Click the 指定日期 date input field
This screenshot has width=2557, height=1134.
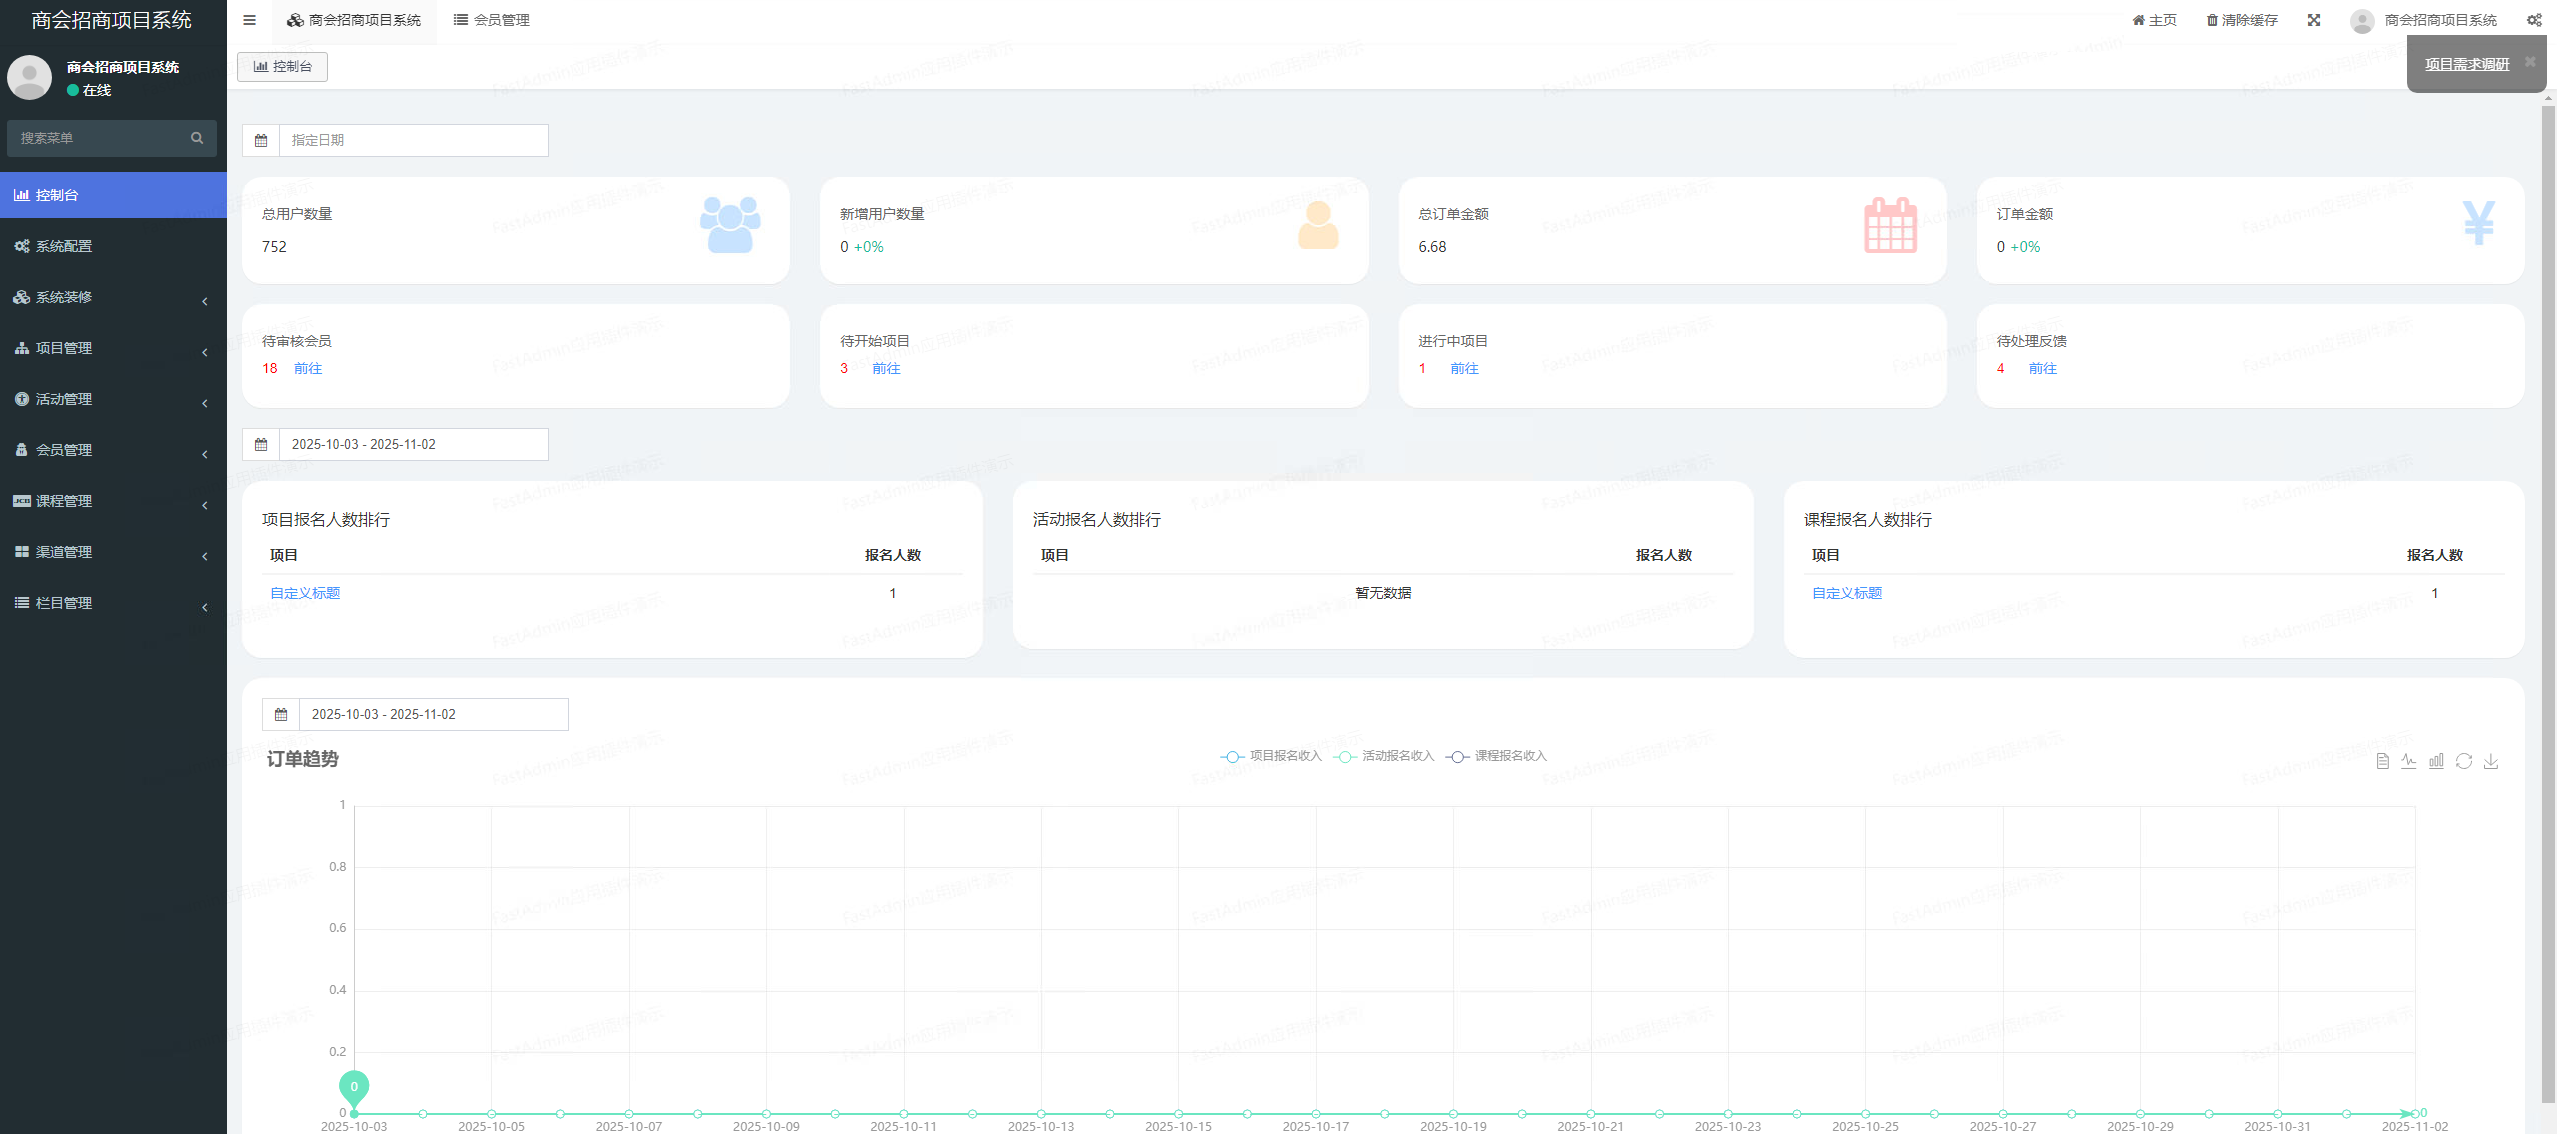(412, 140)
